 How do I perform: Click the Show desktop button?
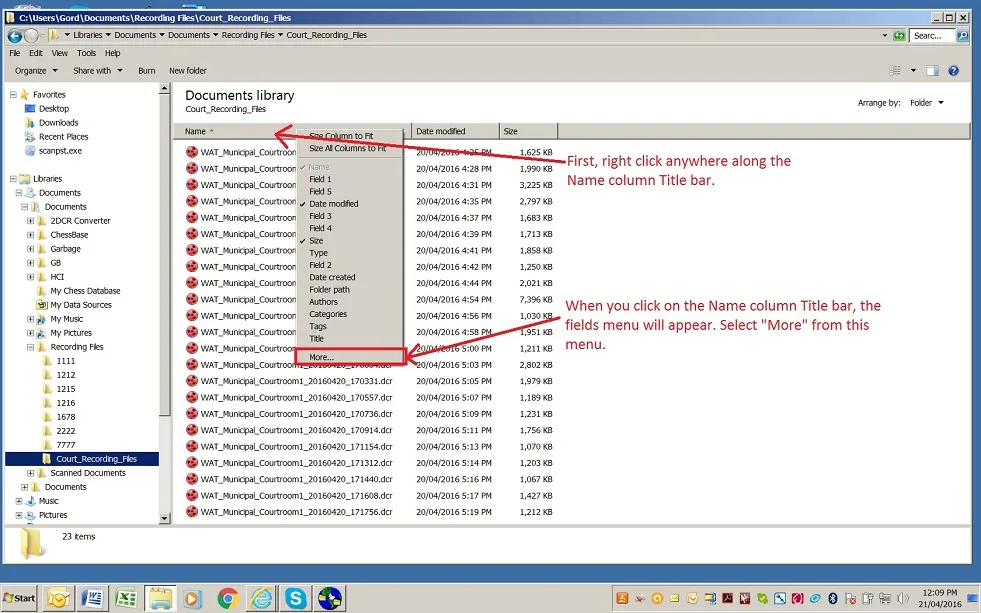973,599
